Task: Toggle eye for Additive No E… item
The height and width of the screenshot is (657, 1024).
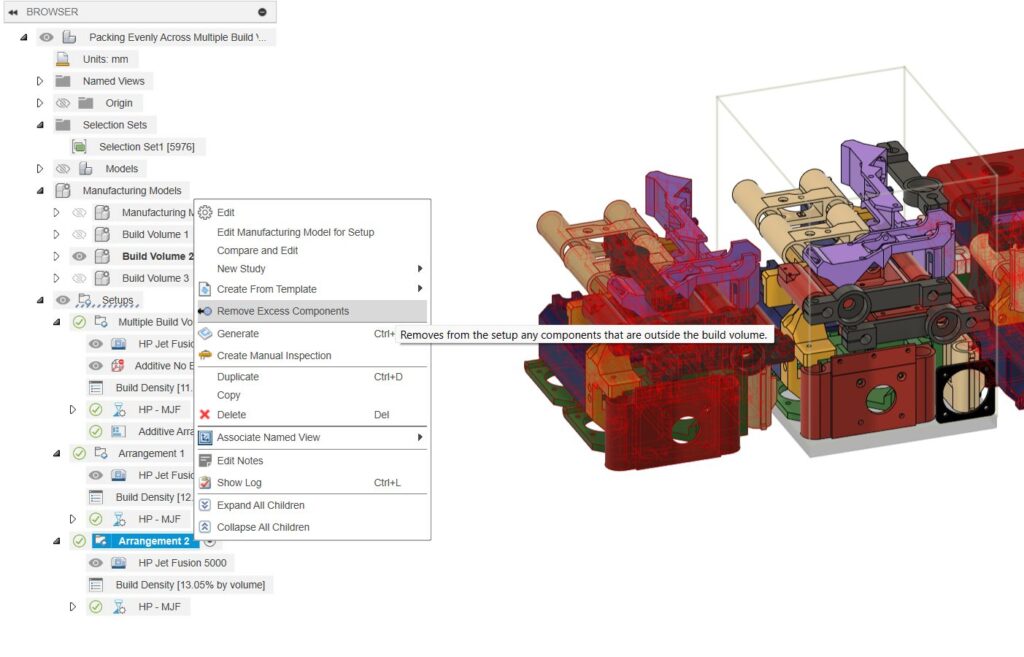Action: (95, 366)
